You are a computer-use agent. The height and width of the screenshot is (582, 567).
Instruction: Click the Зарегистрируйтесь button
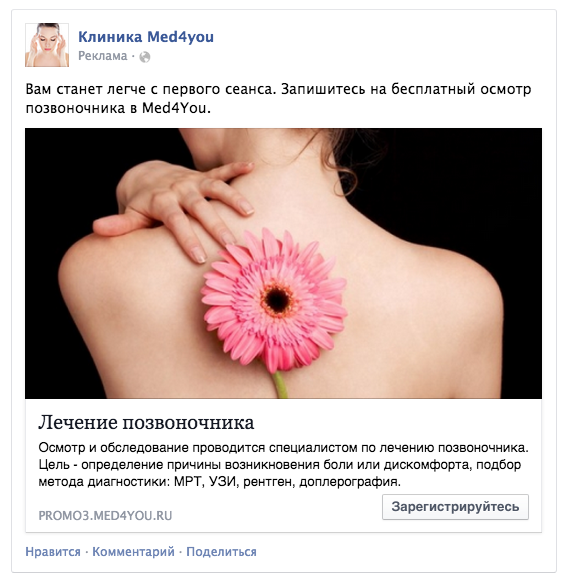455,507
